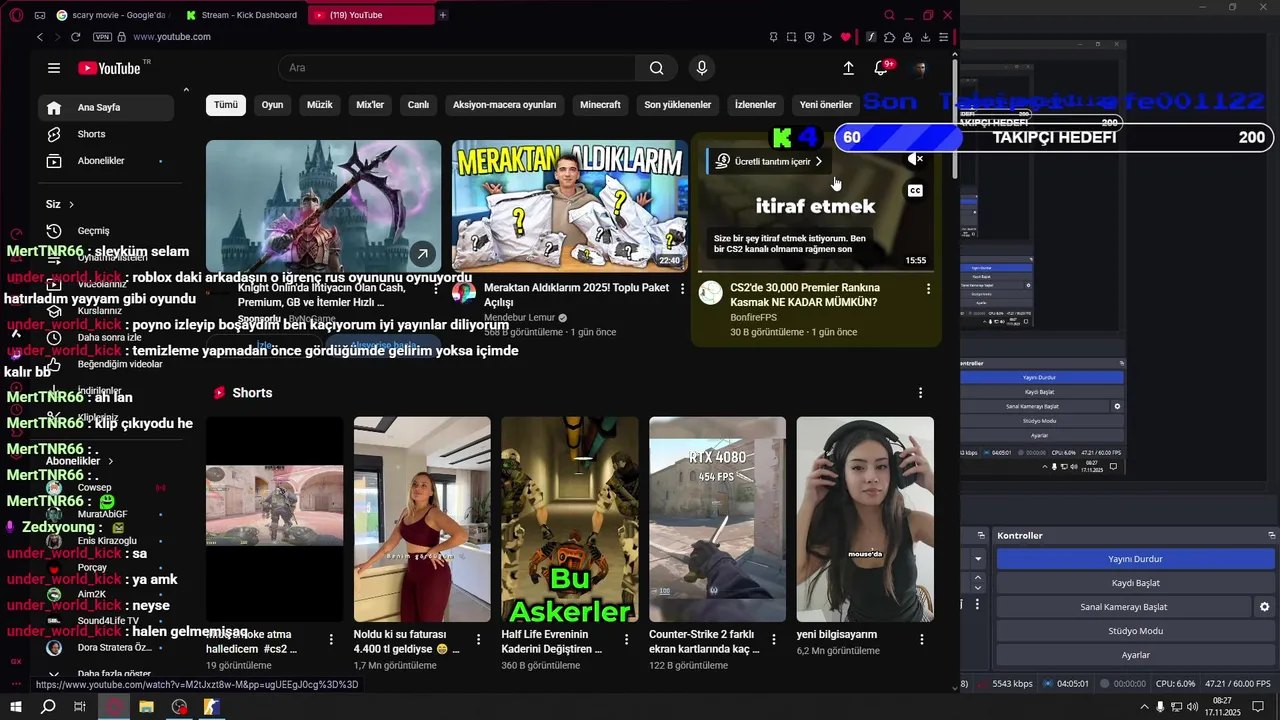Screen dimensions: 1280x720
Task: Open the Shorts section three-dot menu
Action: tap(920, 393)
